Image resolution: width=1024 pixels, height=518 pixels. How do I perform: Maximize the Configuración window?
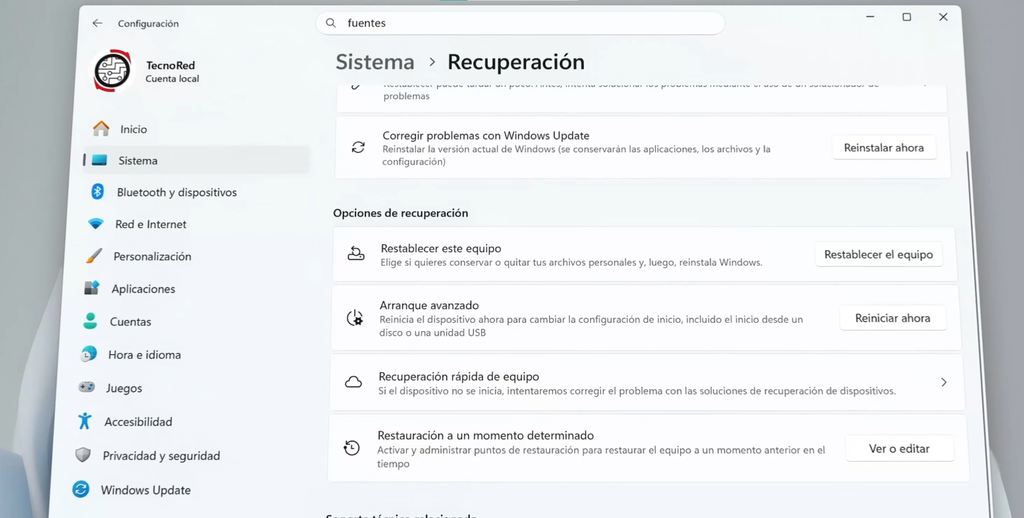[906, 17]
